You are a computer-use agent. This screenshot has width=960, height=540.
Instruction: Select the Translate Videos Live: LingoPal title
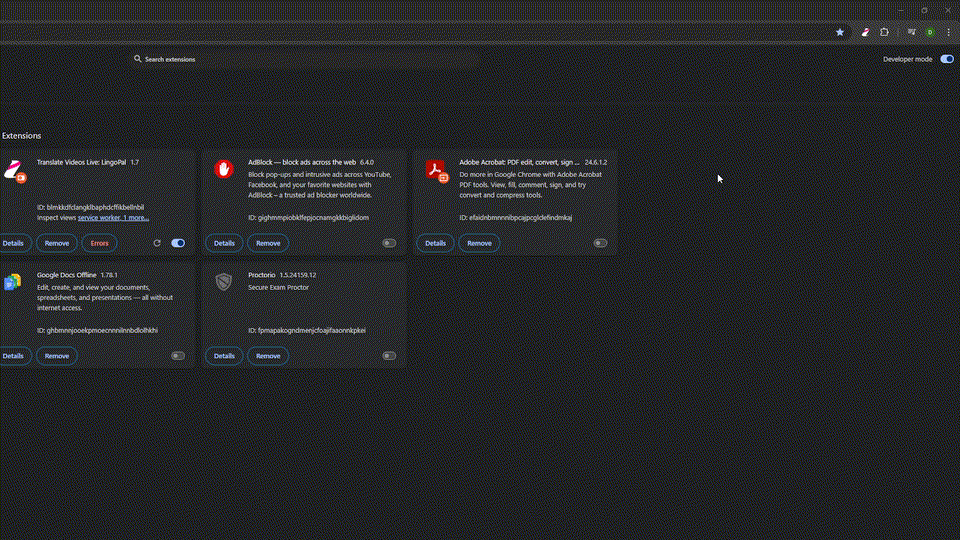coord(81,162)
